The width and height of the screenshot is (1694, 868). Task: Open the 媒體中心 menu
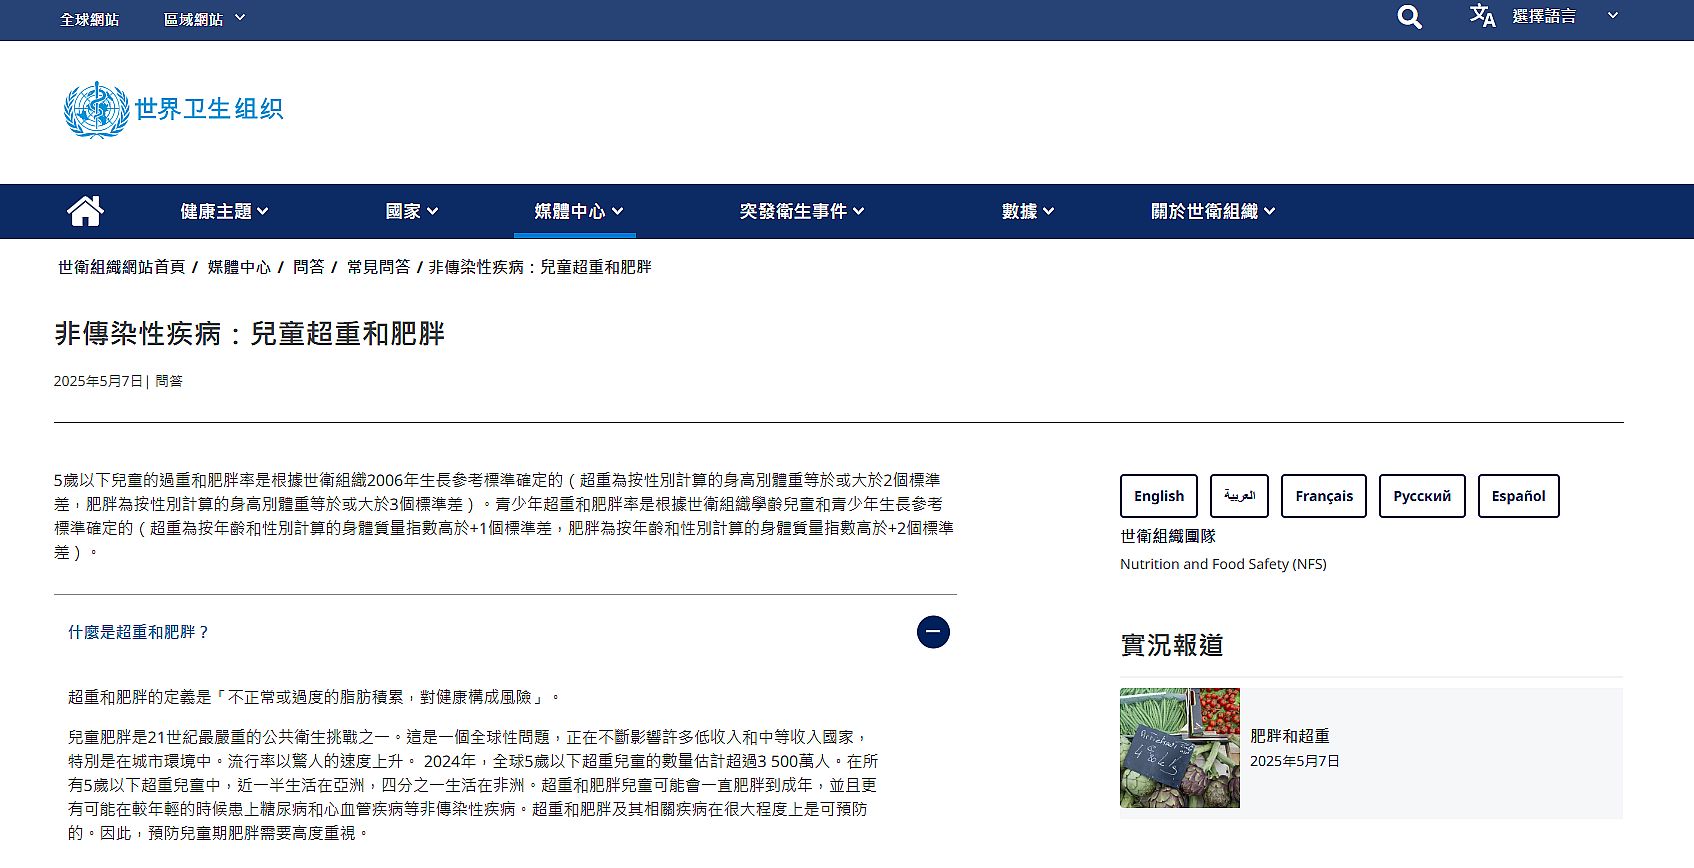578,211
